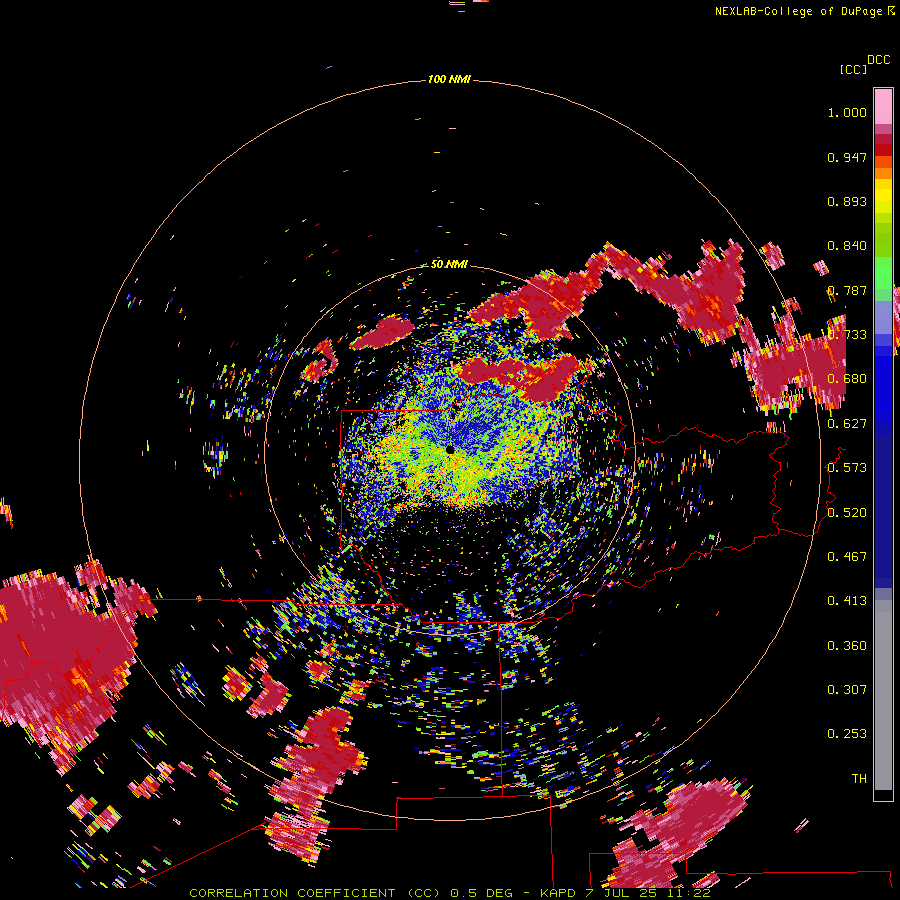Click the 0.680 legend value

(847, 379)
